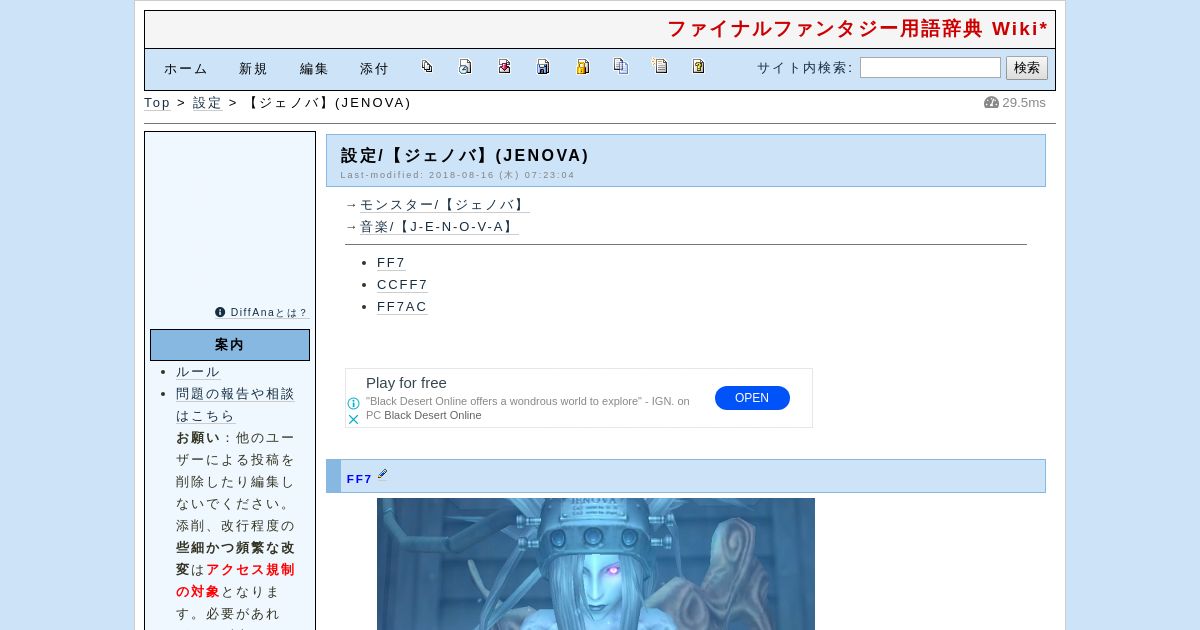Screen dimensions: 1200x630
Task: Click the floppy disk backup icon
Action: pyautogui.click(x=543, y=66)
